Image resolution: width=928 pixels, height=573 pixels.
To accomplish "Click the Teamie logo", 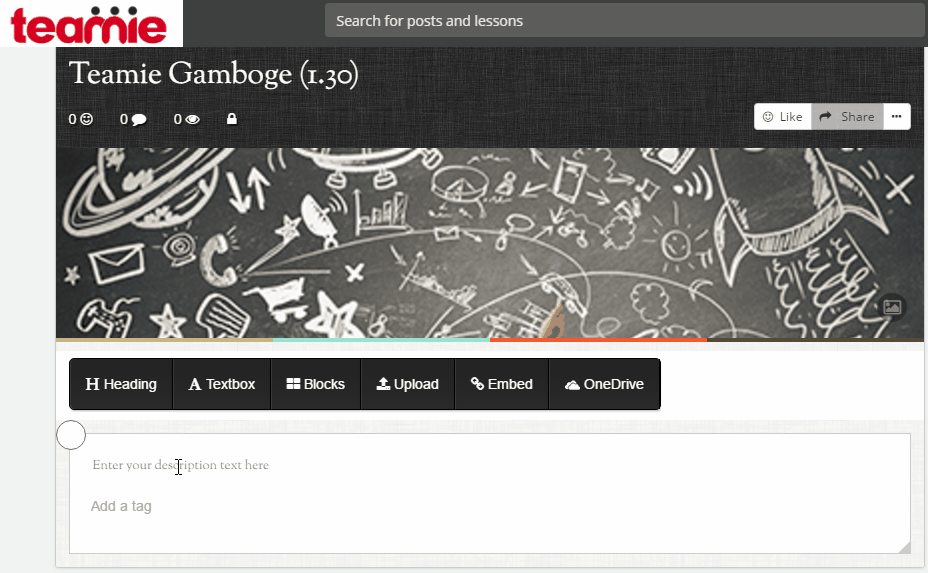I will point(89,25).
